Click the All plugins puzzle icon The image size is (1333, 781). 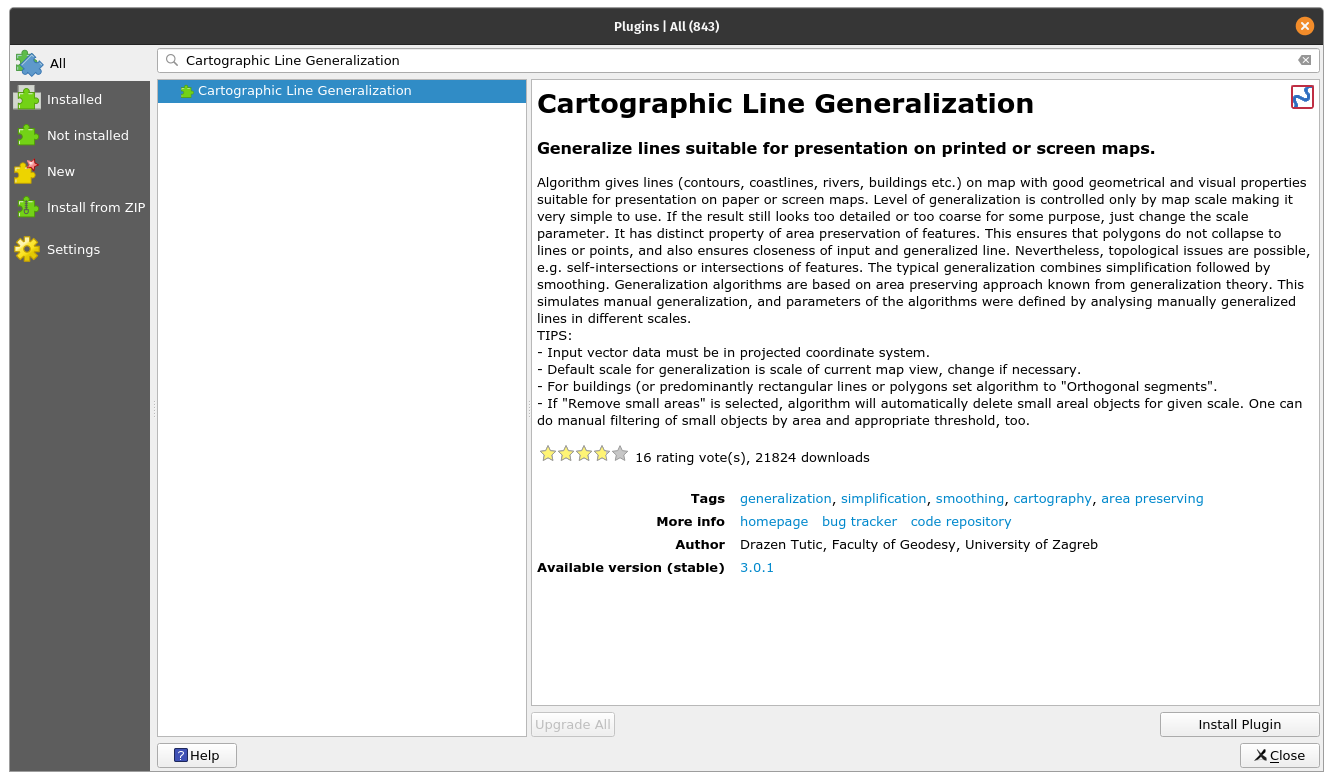pyautogui.click(x=28, y=63)
